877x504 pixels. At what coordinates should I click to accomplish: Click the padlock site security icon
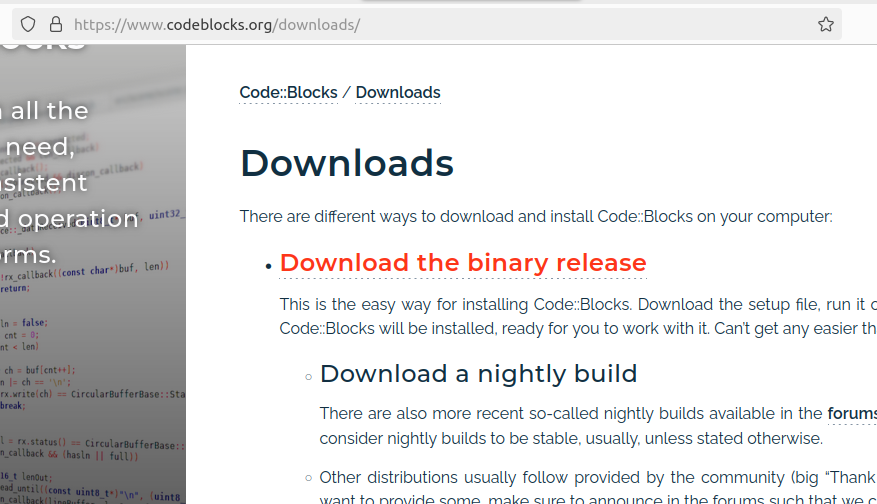point(56,25)
